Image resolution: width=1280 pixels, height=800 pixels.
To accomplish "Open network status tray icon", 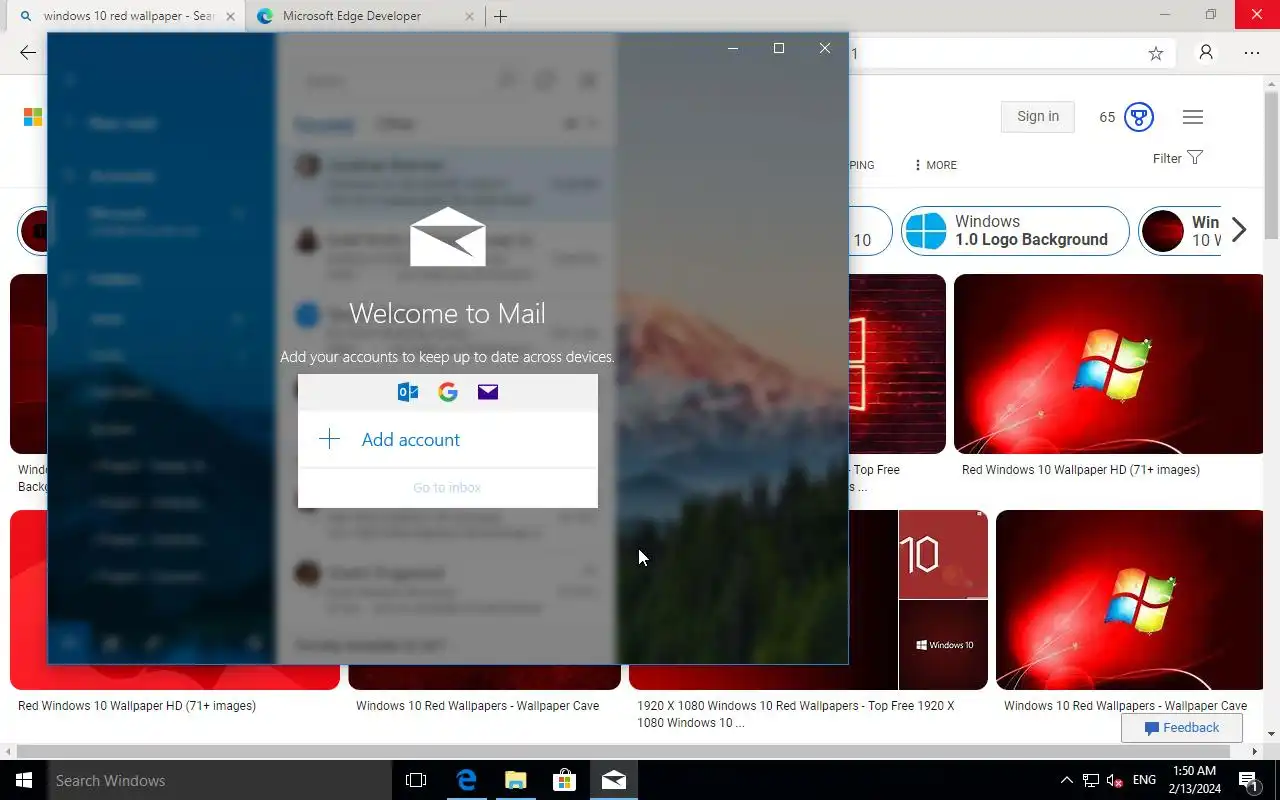I will [x=1091, y=780].
